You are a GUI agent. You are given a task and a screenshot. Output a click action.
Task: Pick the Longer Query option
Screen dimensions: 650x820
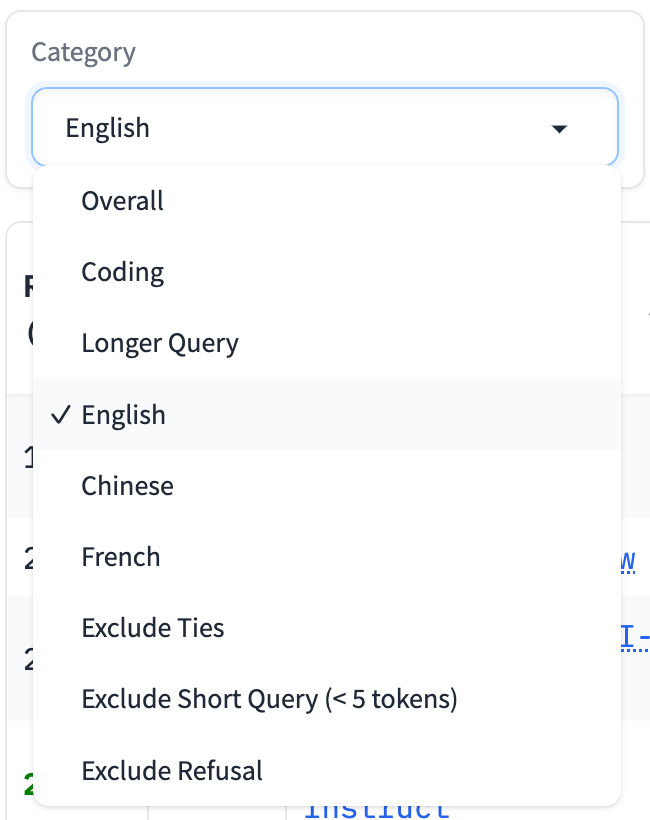point(160,344)
